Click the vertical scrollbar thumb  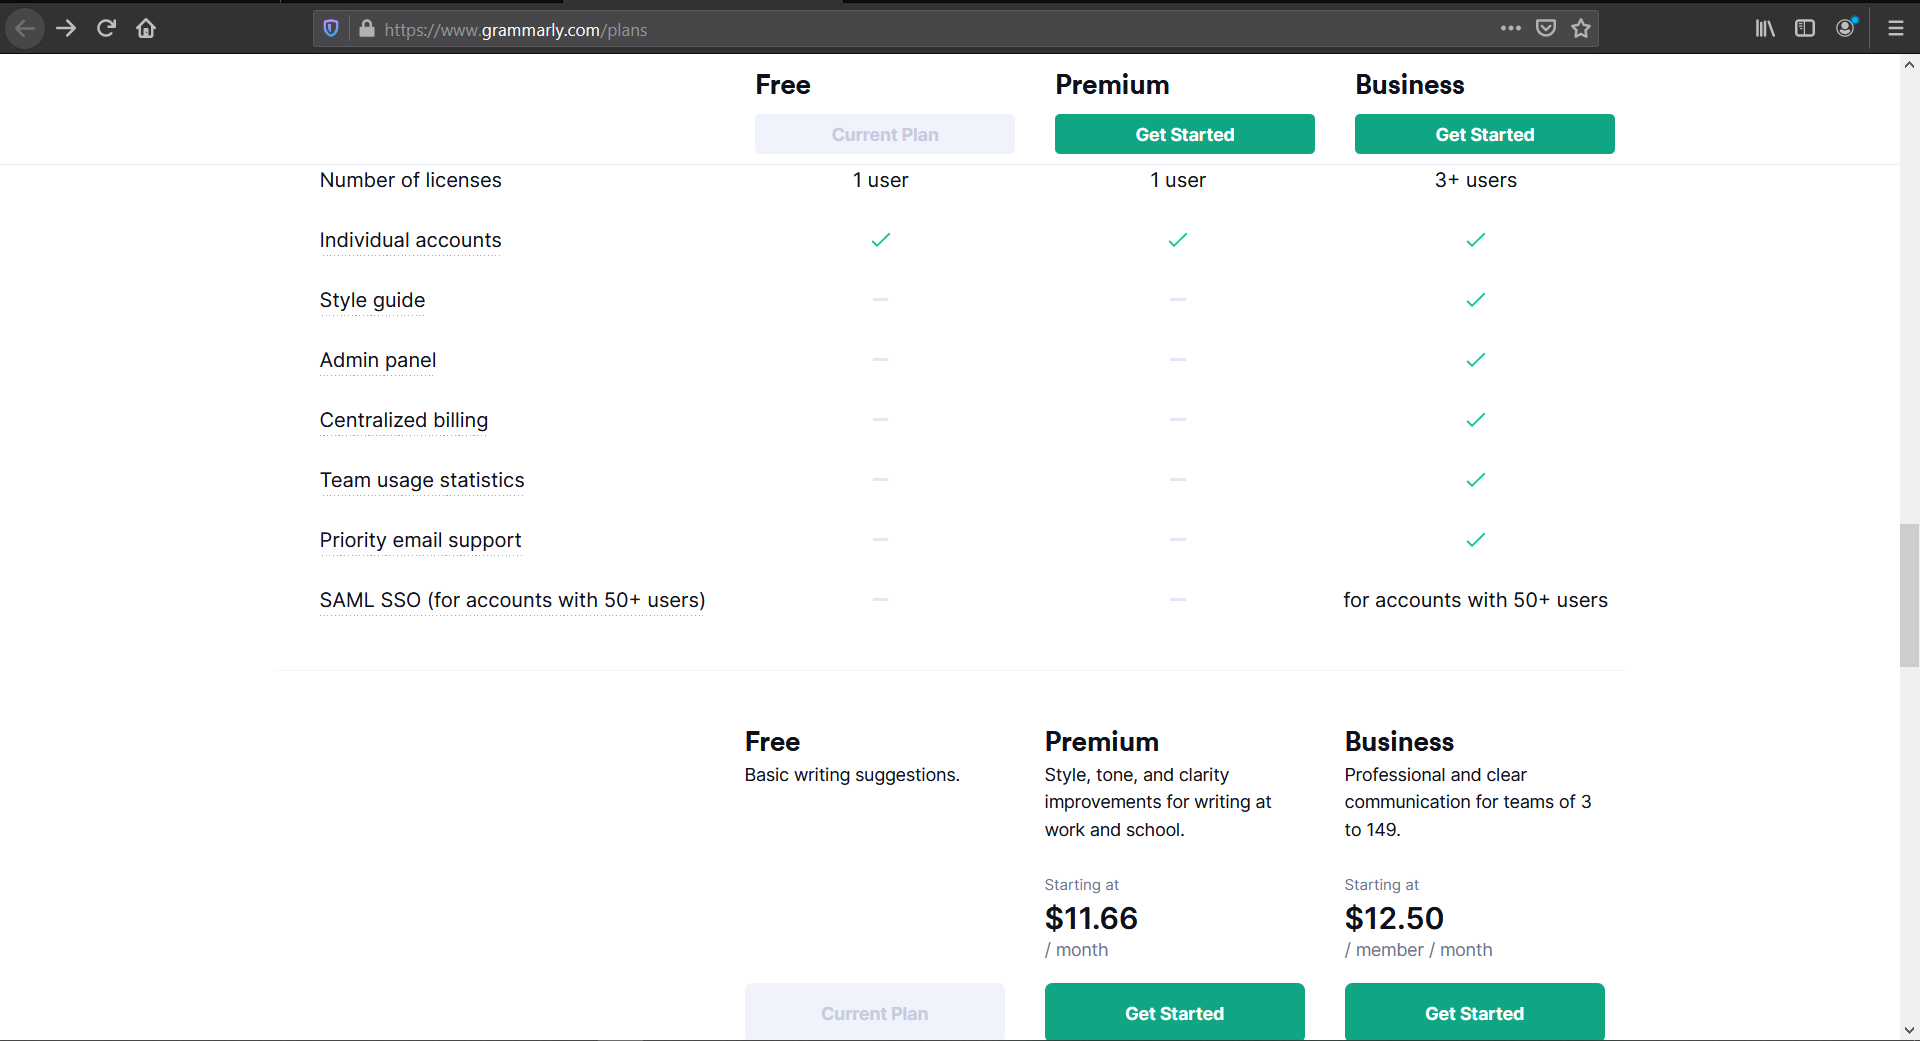(x=1909, y=594)
